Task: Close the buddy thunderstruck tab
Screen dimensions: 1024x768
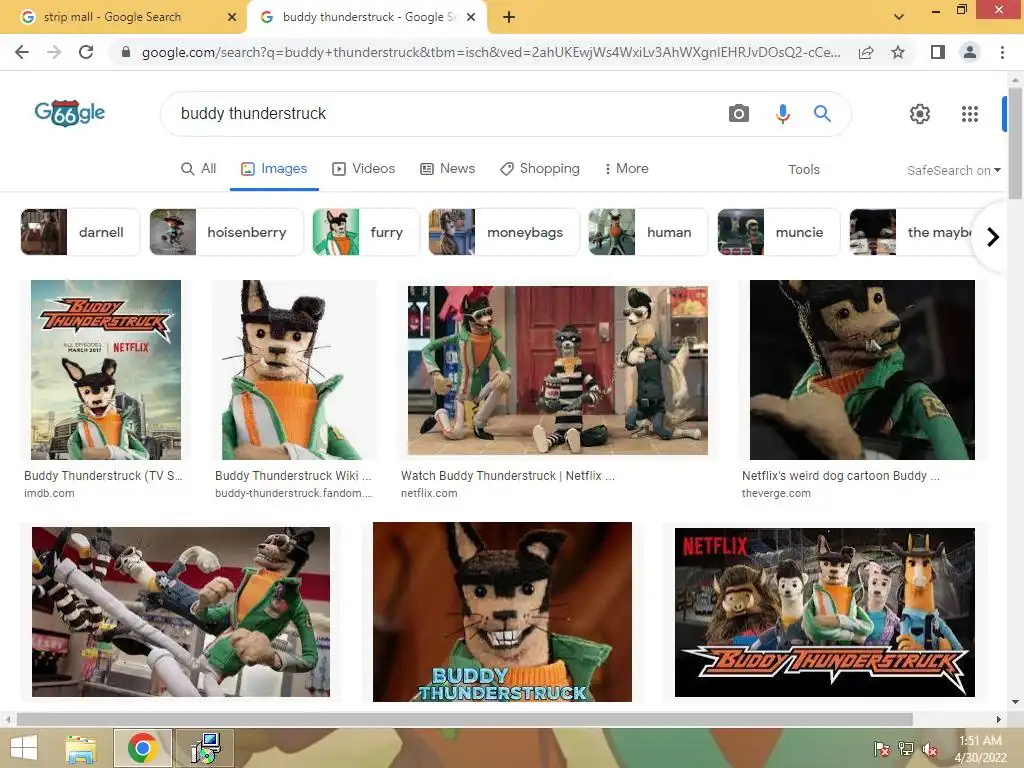Action: pyautogui.click(x=471, y=18)
